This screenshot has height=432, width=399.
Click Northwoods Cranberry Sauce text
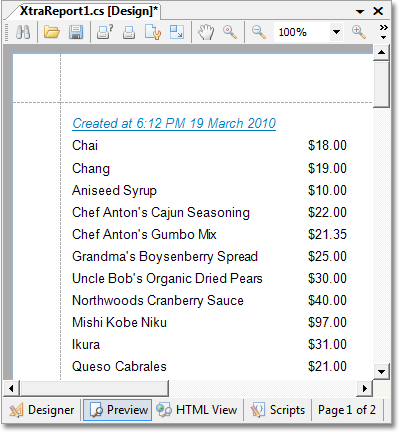tap(158, 301)
